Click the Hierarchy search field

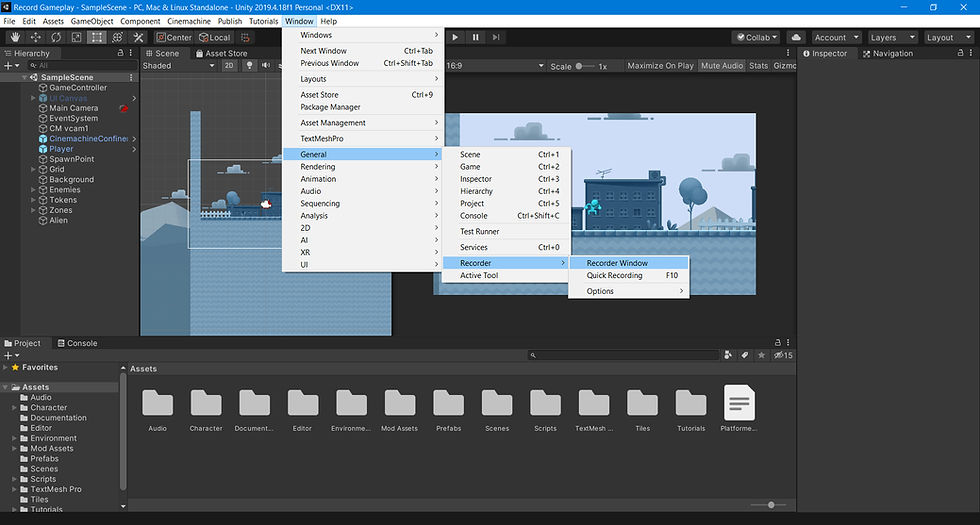pos(82,66)
